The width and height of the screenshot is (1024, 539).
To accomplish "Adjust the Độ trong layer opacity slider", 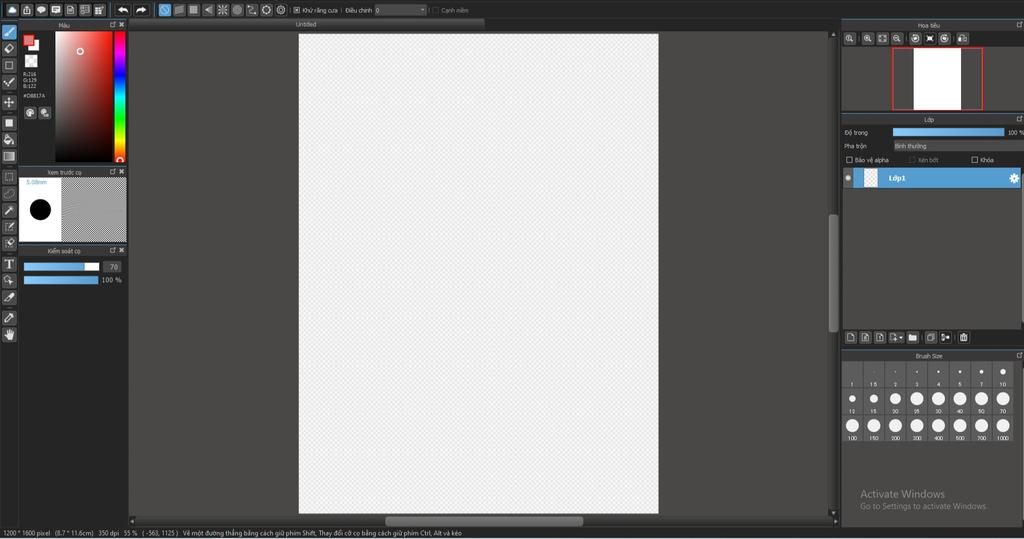I will pos(948,132).
